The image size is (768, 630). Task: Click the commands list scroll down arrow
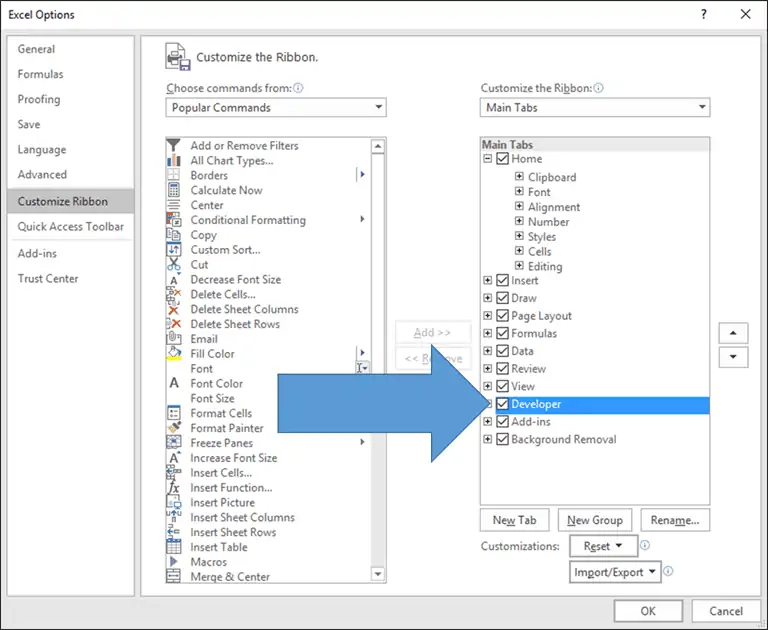click(x=378, y=574)
